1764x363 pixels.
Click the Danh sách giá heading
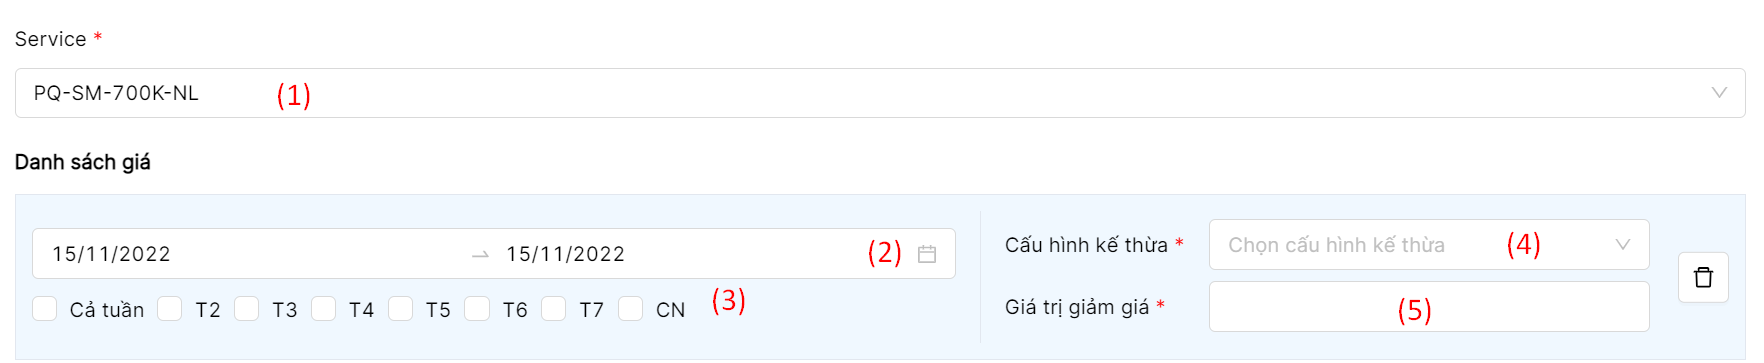coord(83,162)
